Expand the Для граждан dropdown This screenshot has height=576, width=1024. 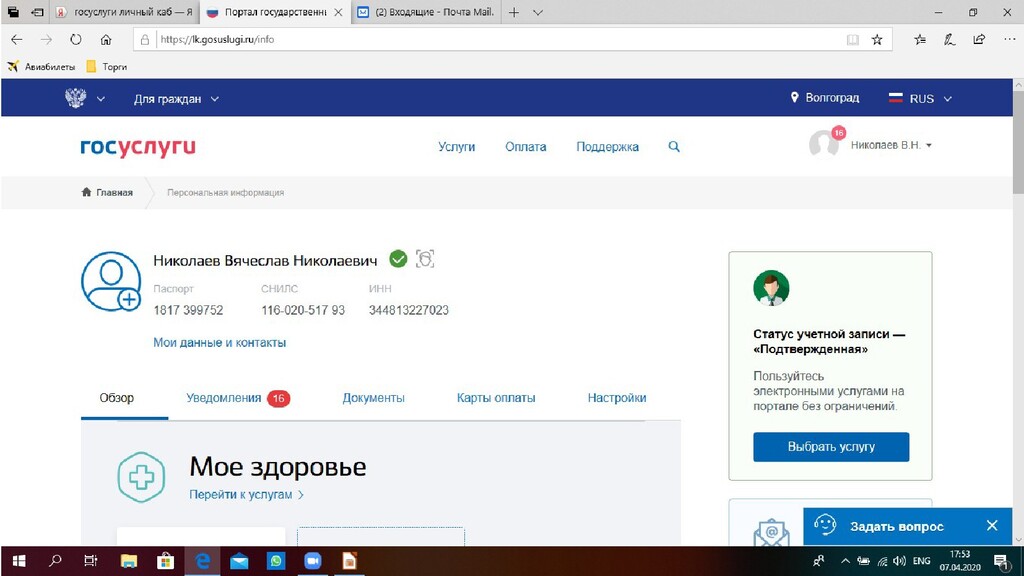pos(176,99)
